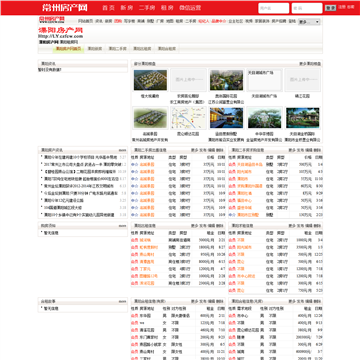Open the aerial-view property thumbnail in first row
Screen dimensions: 360x360
[x=150, y=80]
